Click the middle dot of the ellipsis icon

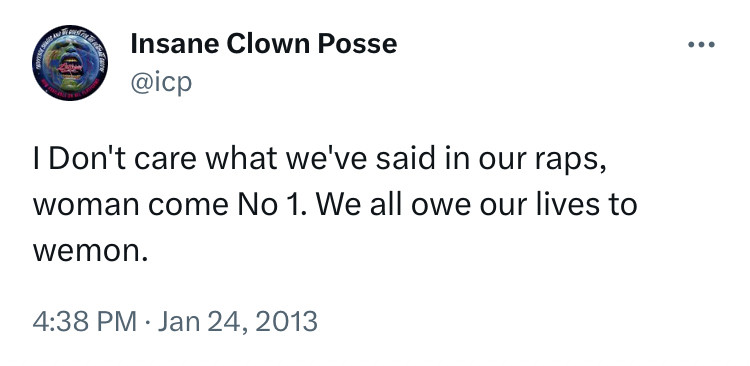tap(701, 45)
